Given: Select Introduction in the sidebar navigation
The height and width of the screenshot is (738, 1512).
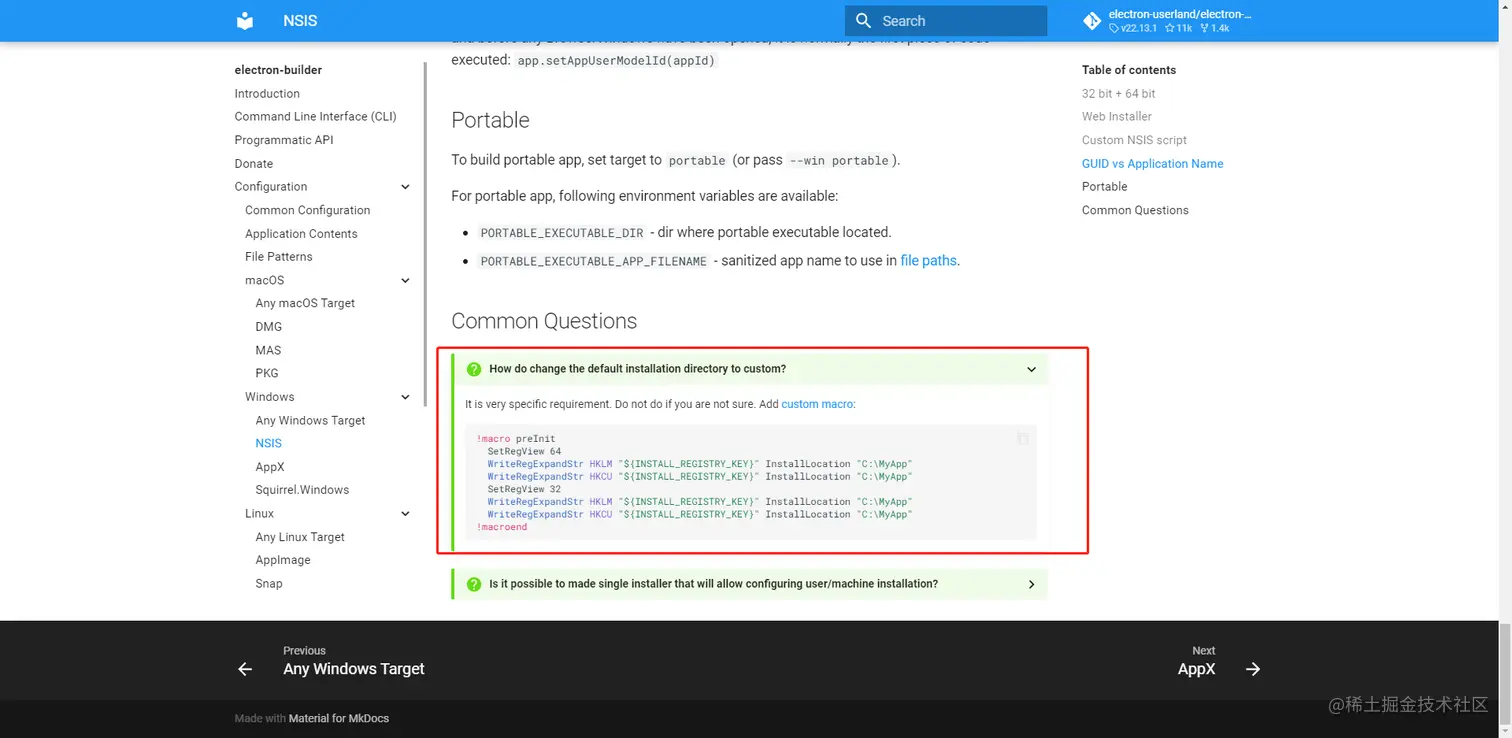Looking at the screenshot, I should point(267,93).
